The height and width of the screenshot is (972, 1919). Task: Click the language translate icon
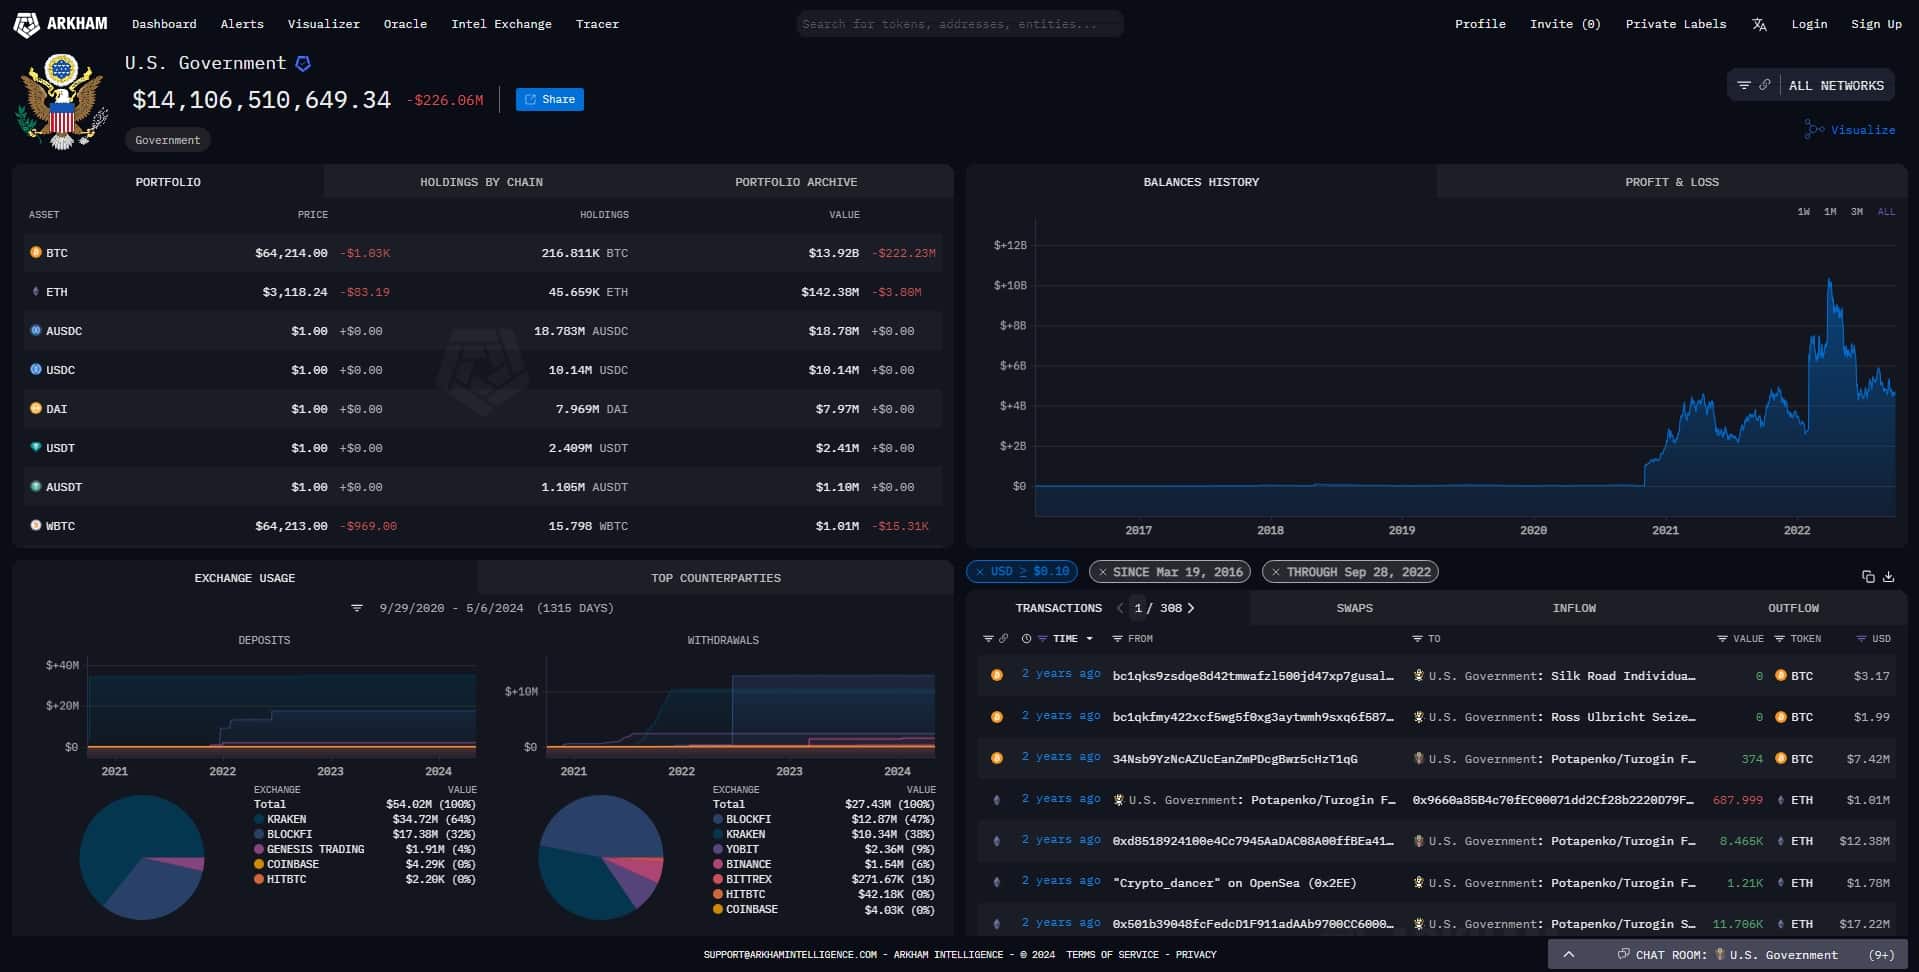(1759, 24)
